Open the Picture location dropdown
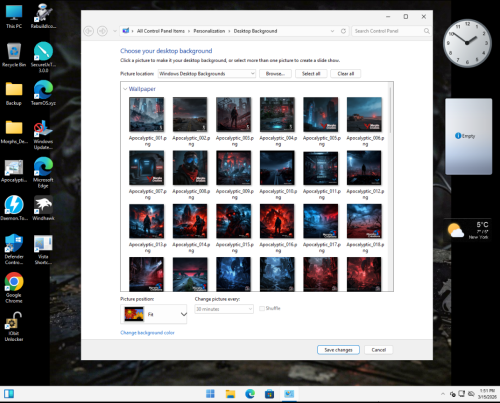This screenshot has width=500, height=403. coord(207,74)
